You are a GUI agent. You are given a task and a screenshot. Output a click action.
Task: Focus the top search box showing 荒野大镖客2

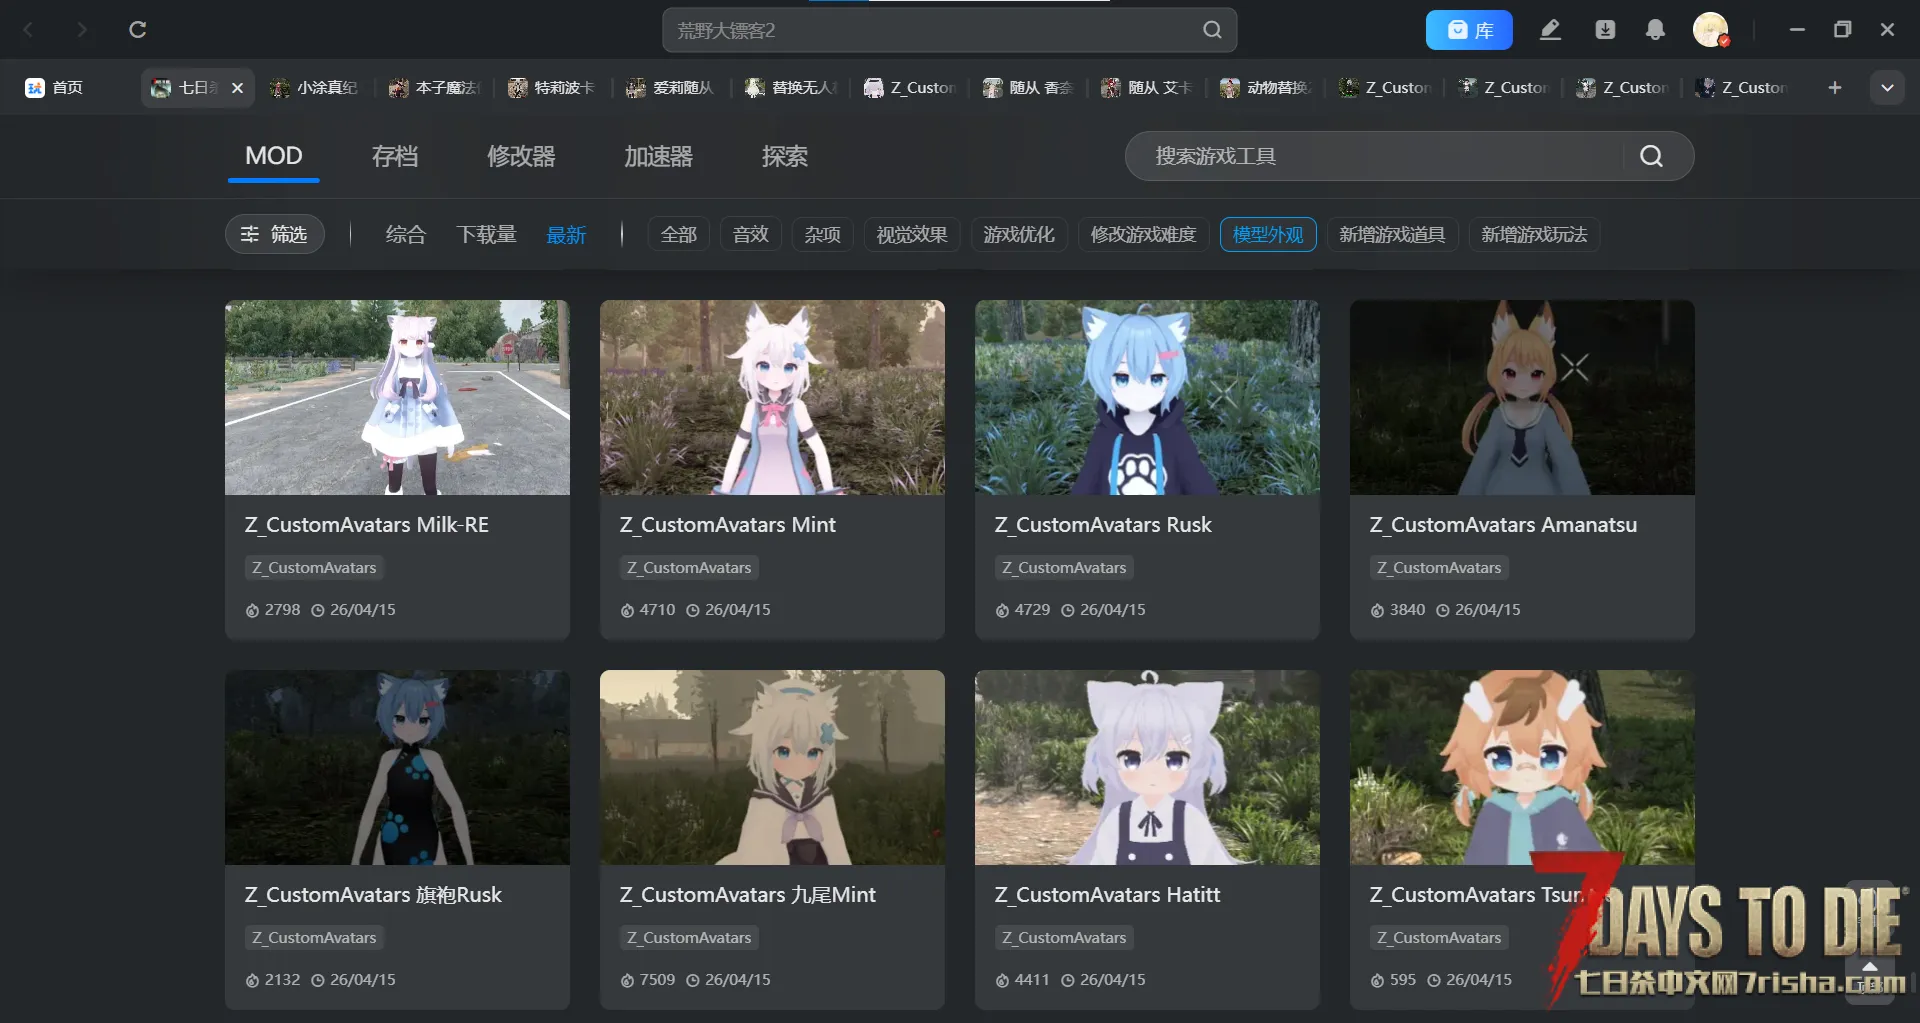(949, 30)
